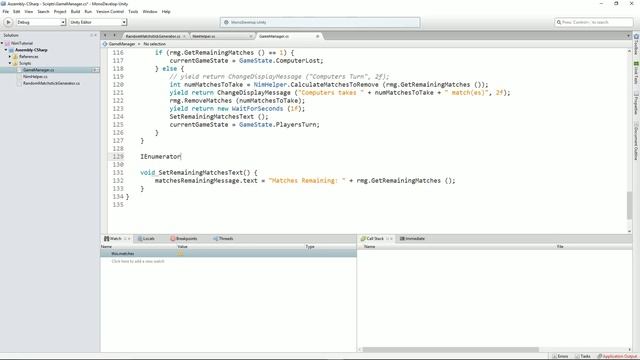Open the Version Control menu
The height and width of the screenshot is (360, 640).
[110, 11]
